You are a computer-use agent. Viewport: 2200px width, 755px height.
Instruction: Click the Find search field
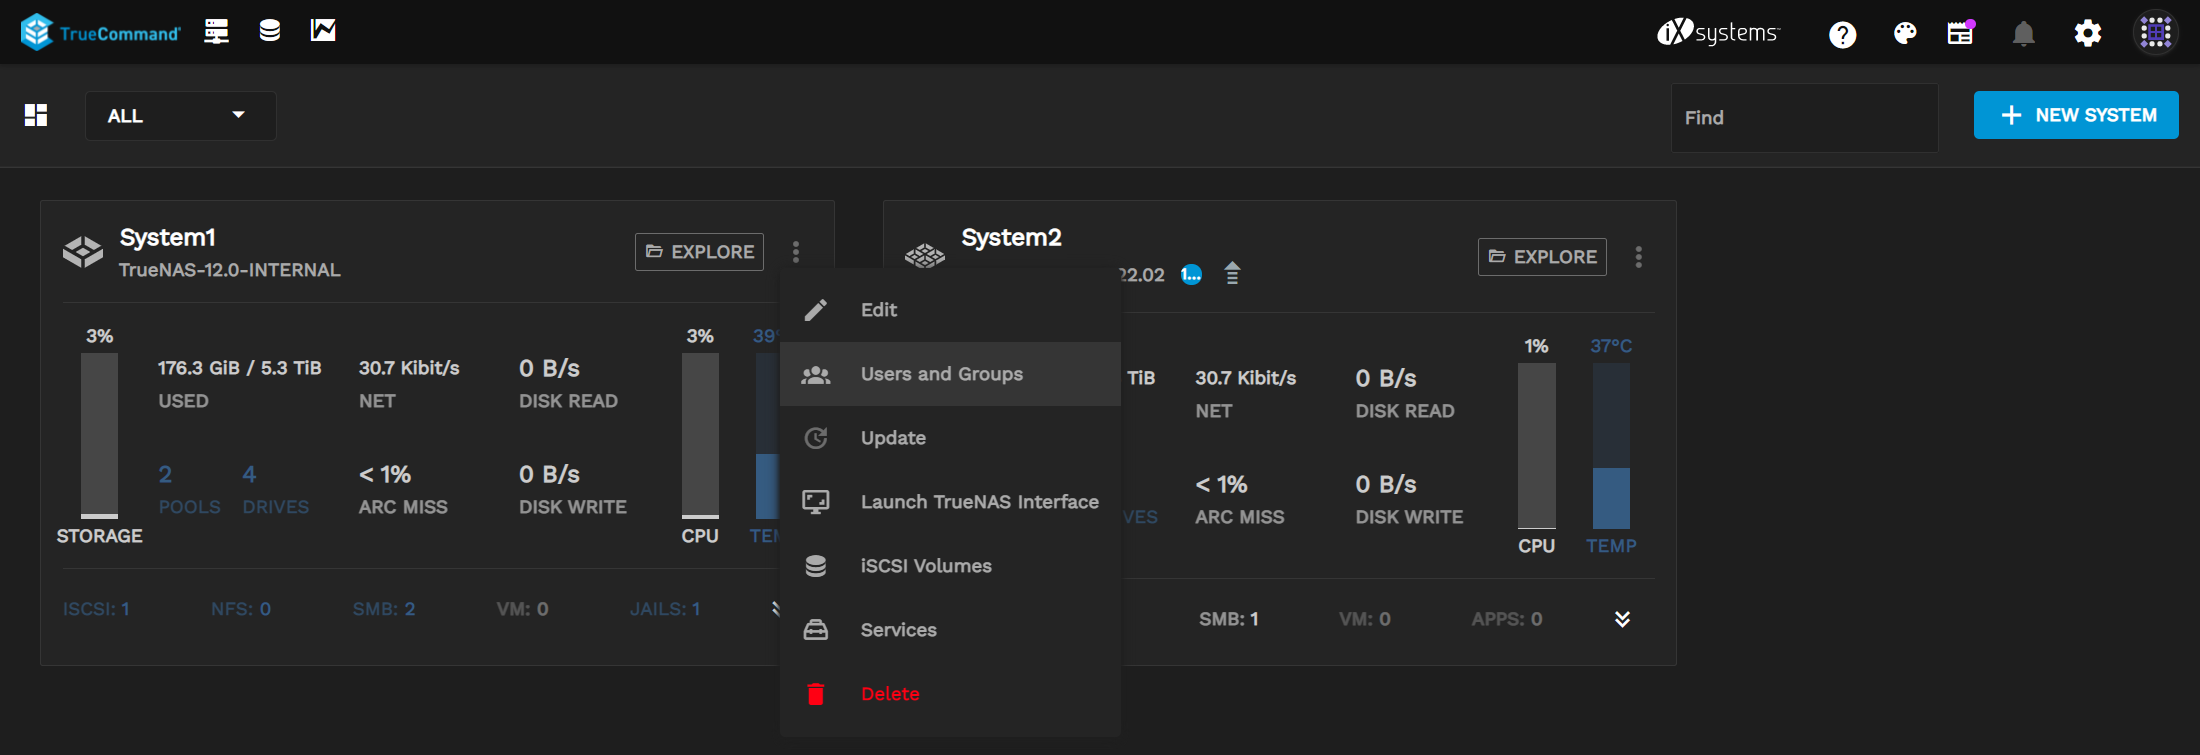[1804, 118]
